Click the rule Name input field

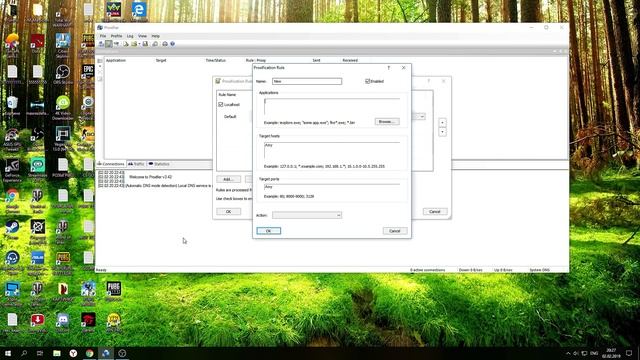pos(307,81)
